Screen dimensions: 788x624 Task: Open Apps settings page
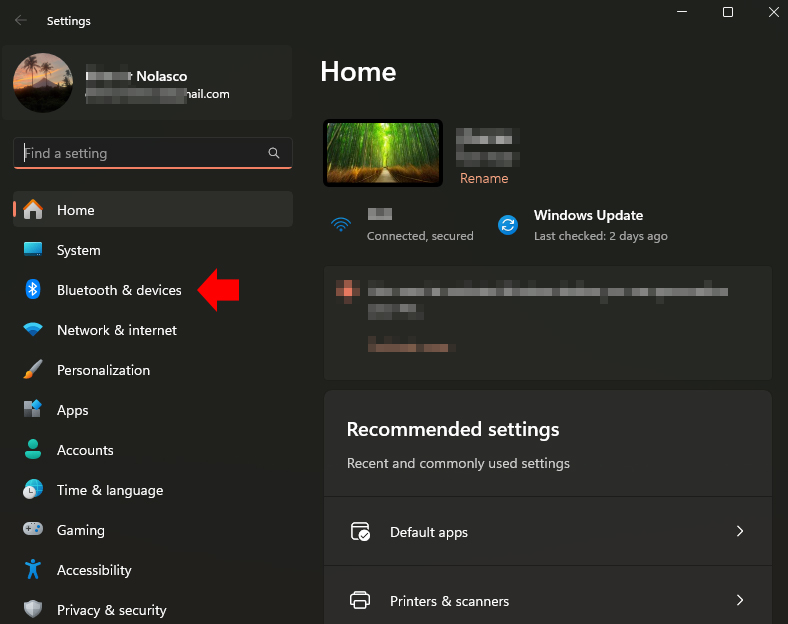[x=153, y=410]
